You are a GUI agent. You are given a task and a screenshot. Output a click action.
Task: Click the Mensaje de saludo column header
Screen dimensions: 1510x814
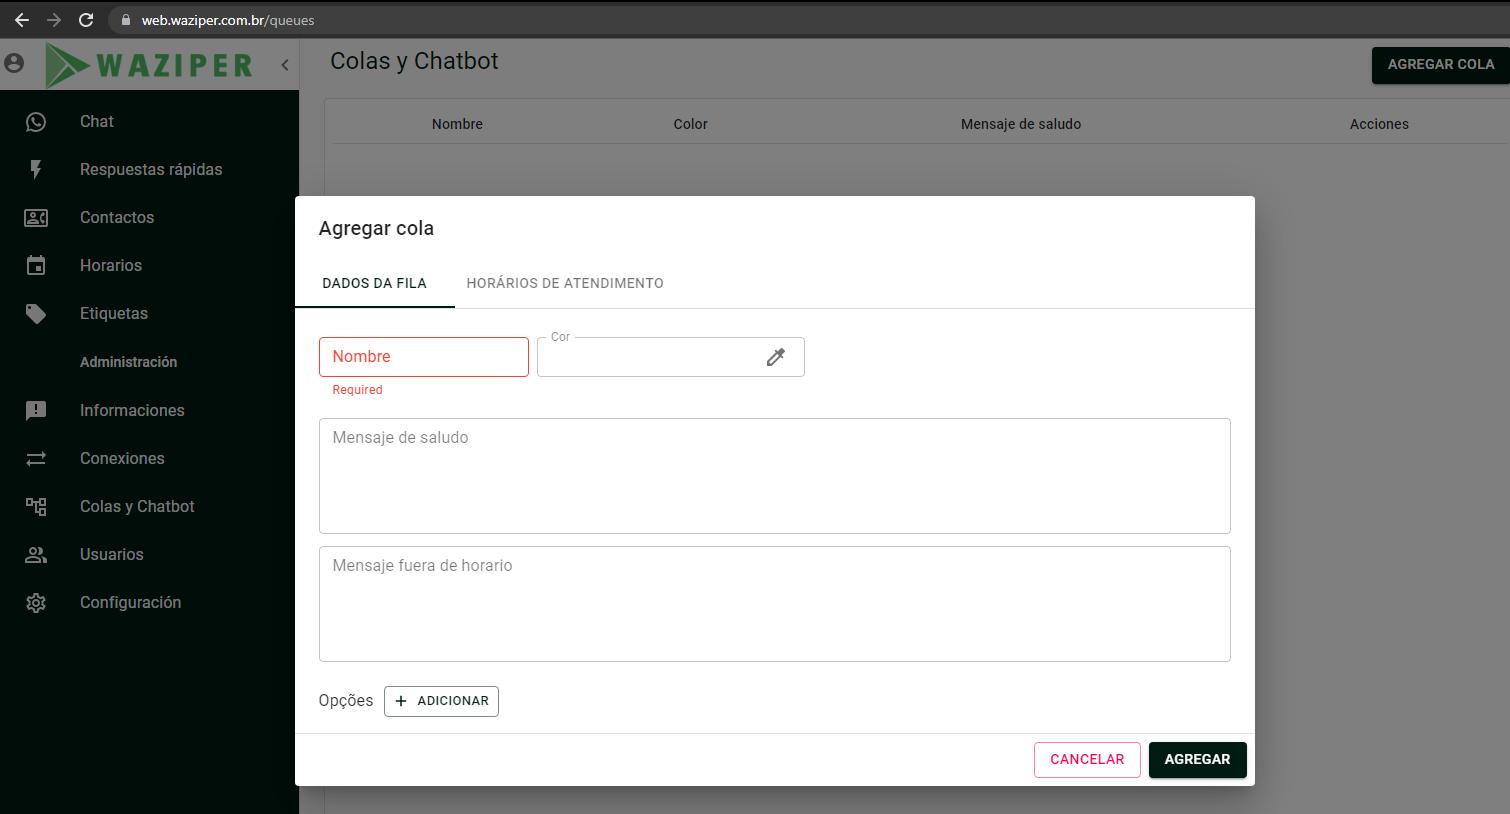[1021, 124]
